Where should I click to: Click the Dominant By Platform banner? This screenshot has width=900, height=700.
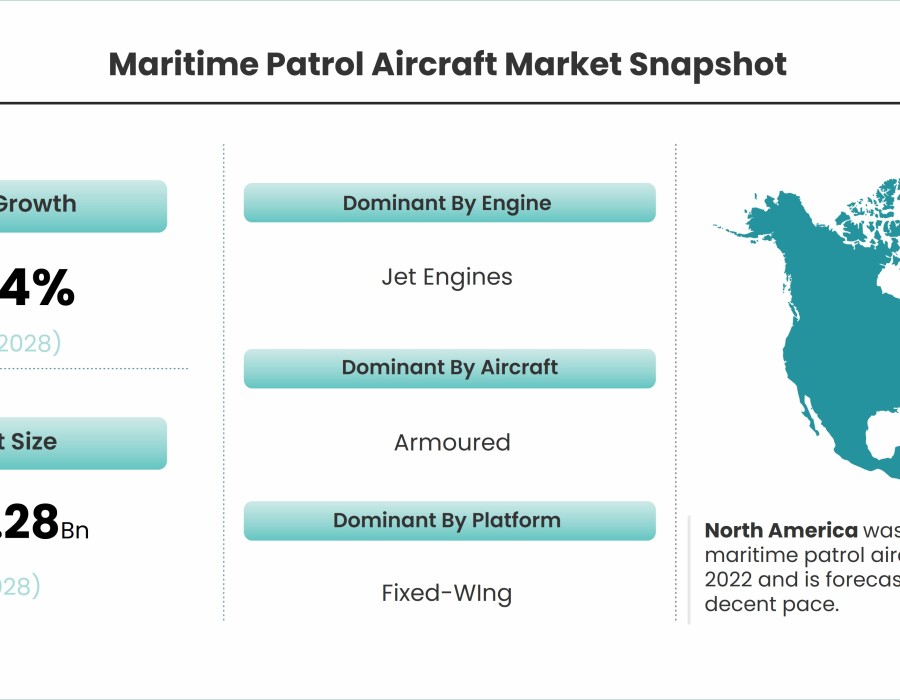[449, 521]
